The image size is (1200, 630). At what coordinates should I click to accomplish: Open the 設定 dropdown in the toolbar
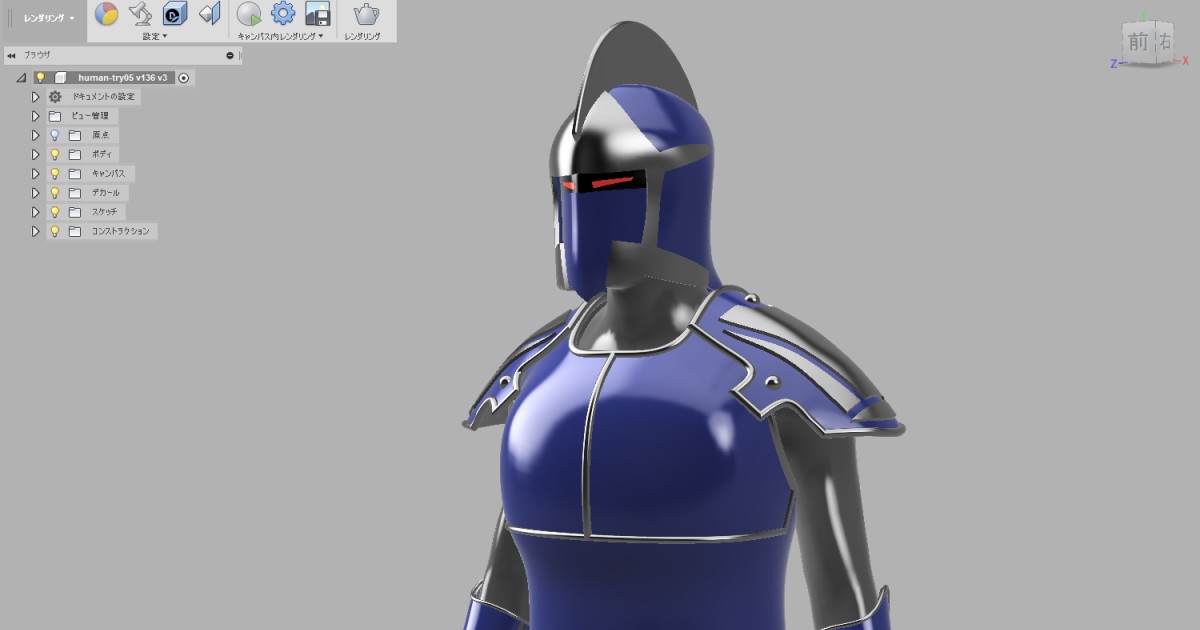152,34
